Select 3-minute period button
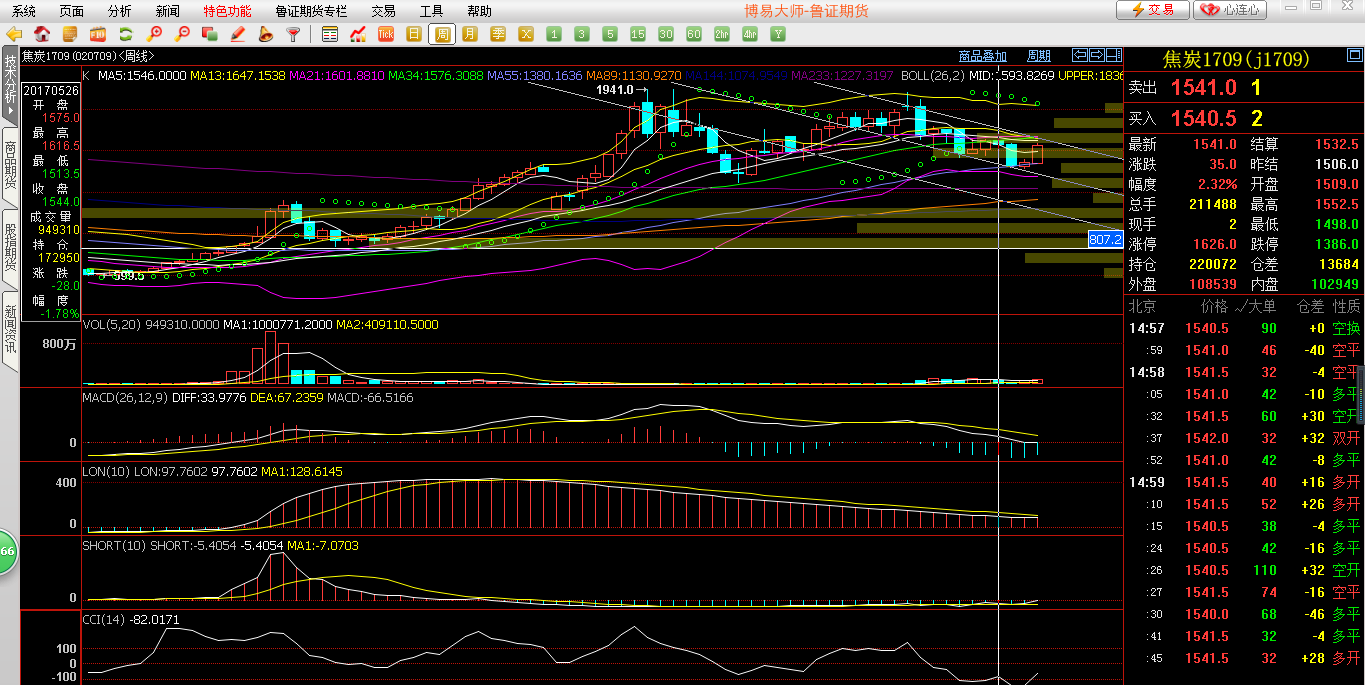 (x=582, y=34)
